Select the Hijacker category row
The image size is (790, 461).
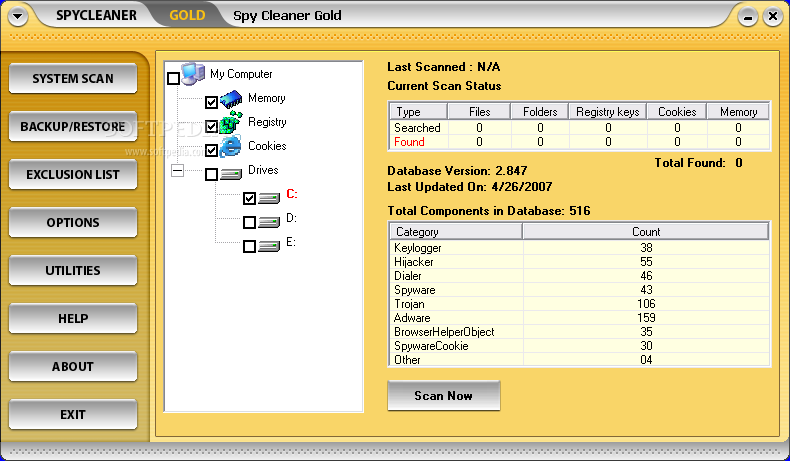point(579,262)
